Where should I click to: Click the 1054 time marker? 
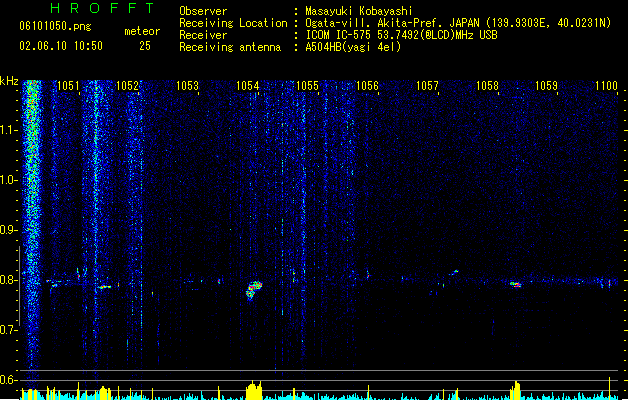[247, 86]
